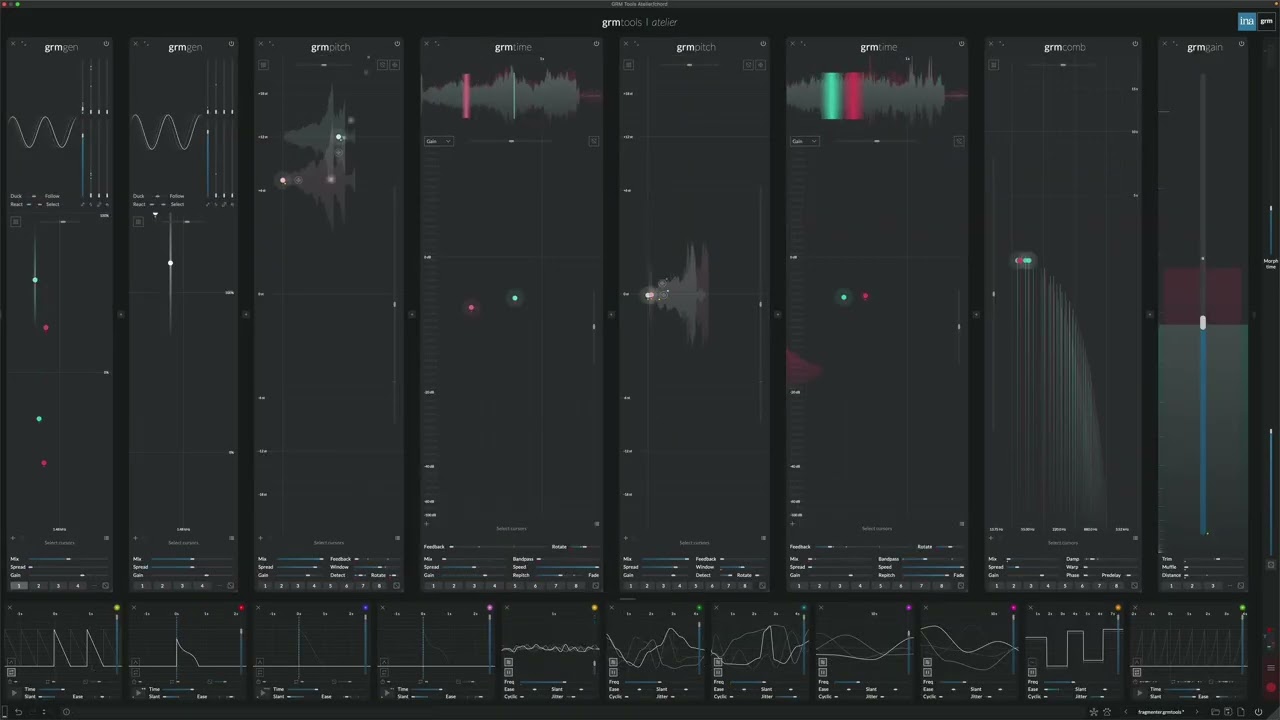Close the grmcomb module
The width and height of the screenshot is (1280, 720).
click(991, 43)
